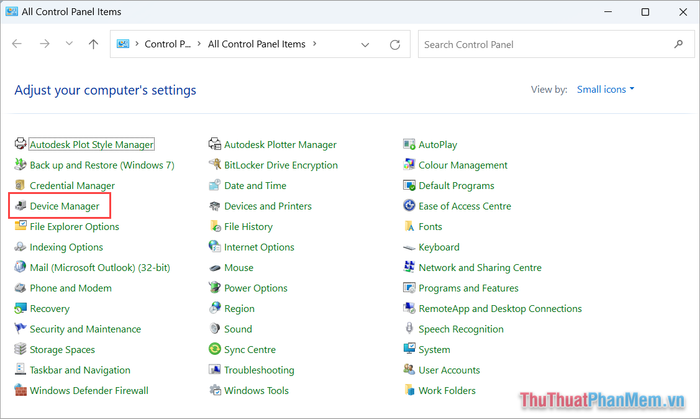Open the View by Small icons dropdown
The image size is (700, 419).
pos(605,89)
